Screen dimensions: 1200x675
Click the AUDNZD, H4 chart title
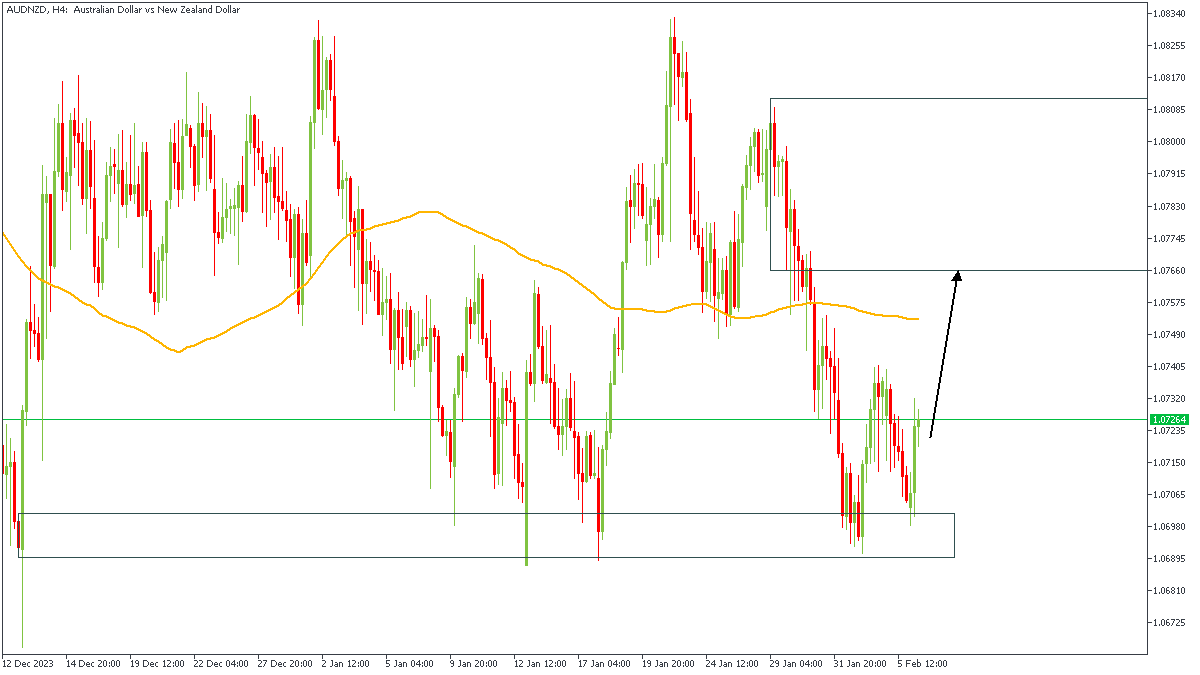pos(124,10)
